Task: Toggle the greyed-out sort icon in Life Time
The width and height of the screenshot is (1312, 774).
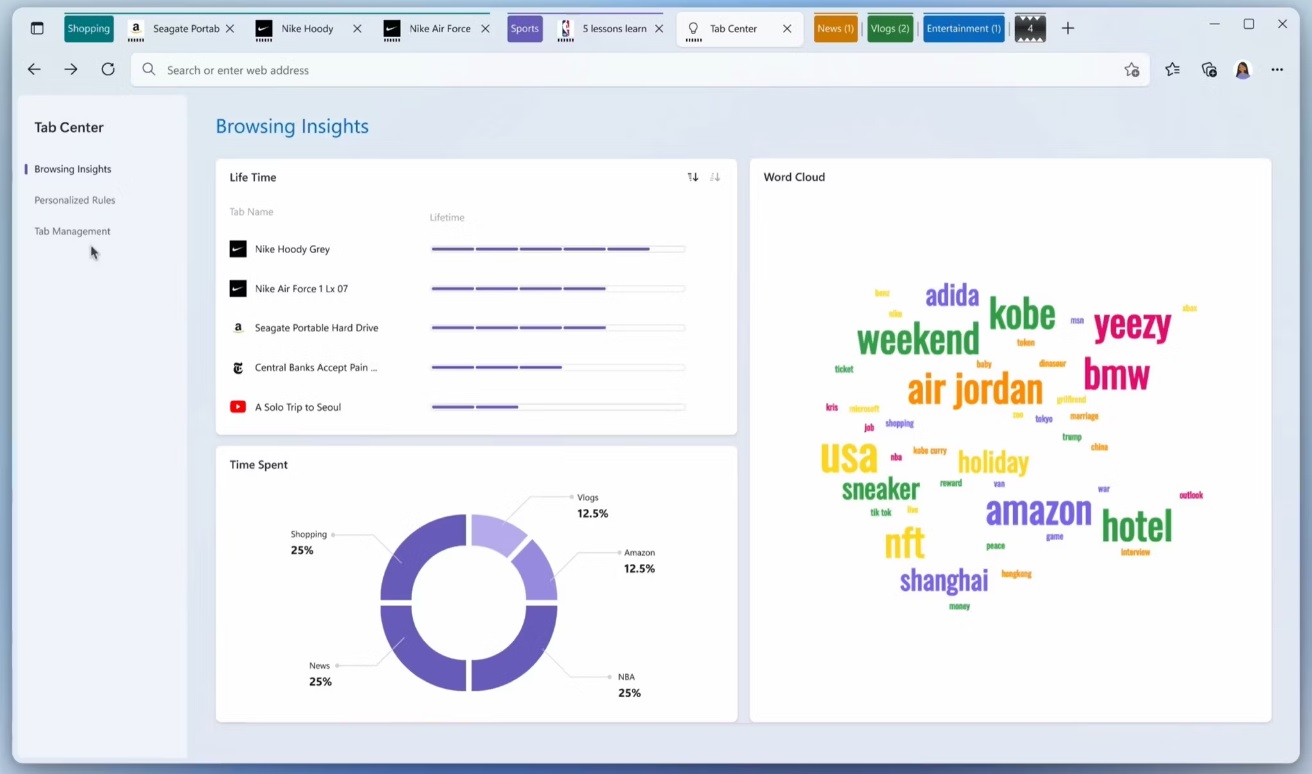Action: [715, 177]
